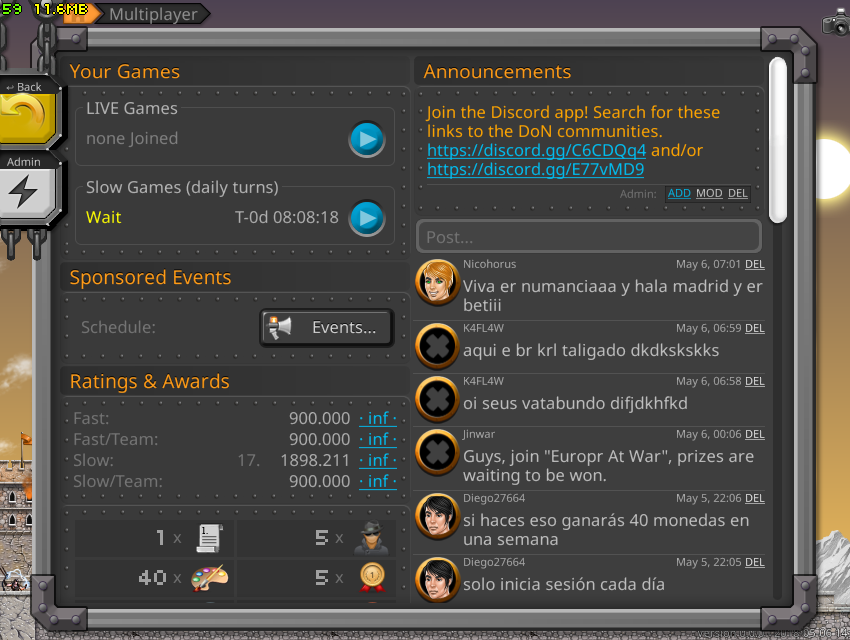The width and height of the screenshot is (850, 640).
Task: Open the Admin lightning bolt panel
Action: 24,190
